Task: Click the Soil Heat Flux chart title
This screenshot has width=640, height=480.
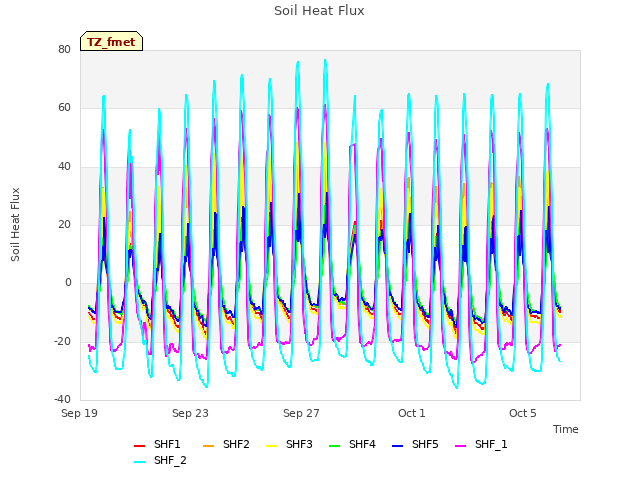Action: coord(319,11)
